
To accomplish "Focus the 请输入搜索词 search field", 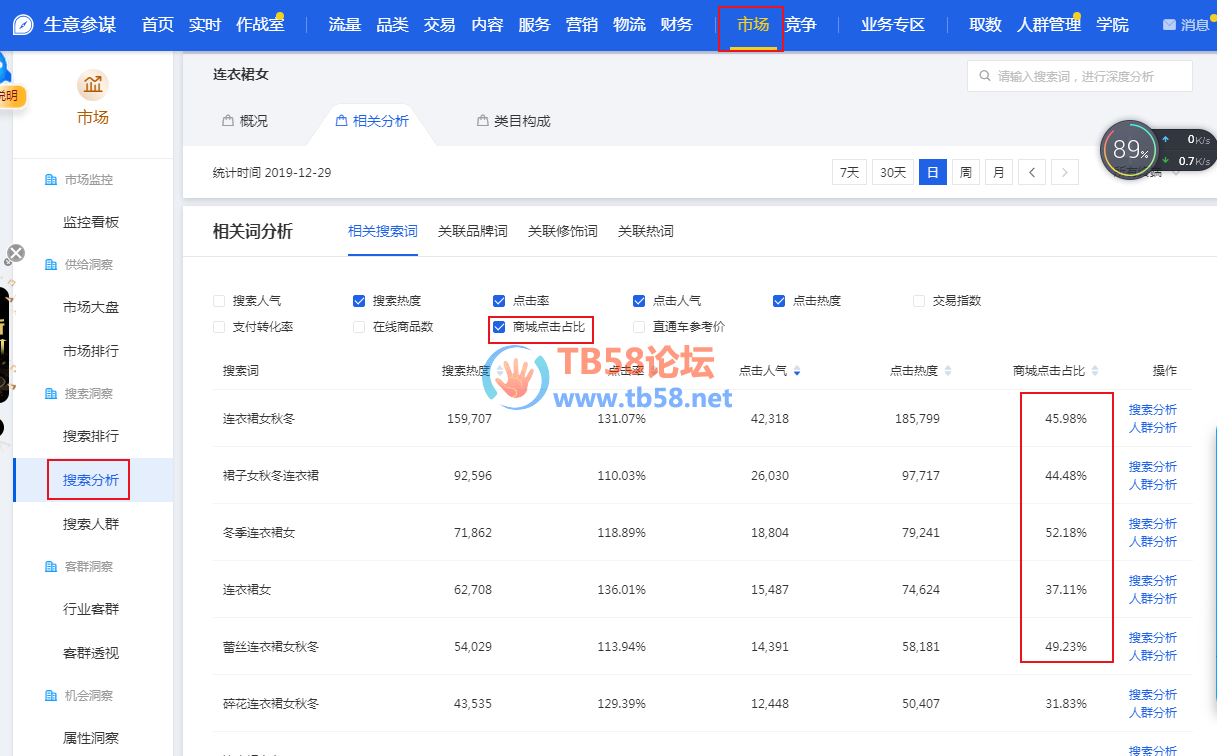I will pyautogui.click(x=1080, y=76).
